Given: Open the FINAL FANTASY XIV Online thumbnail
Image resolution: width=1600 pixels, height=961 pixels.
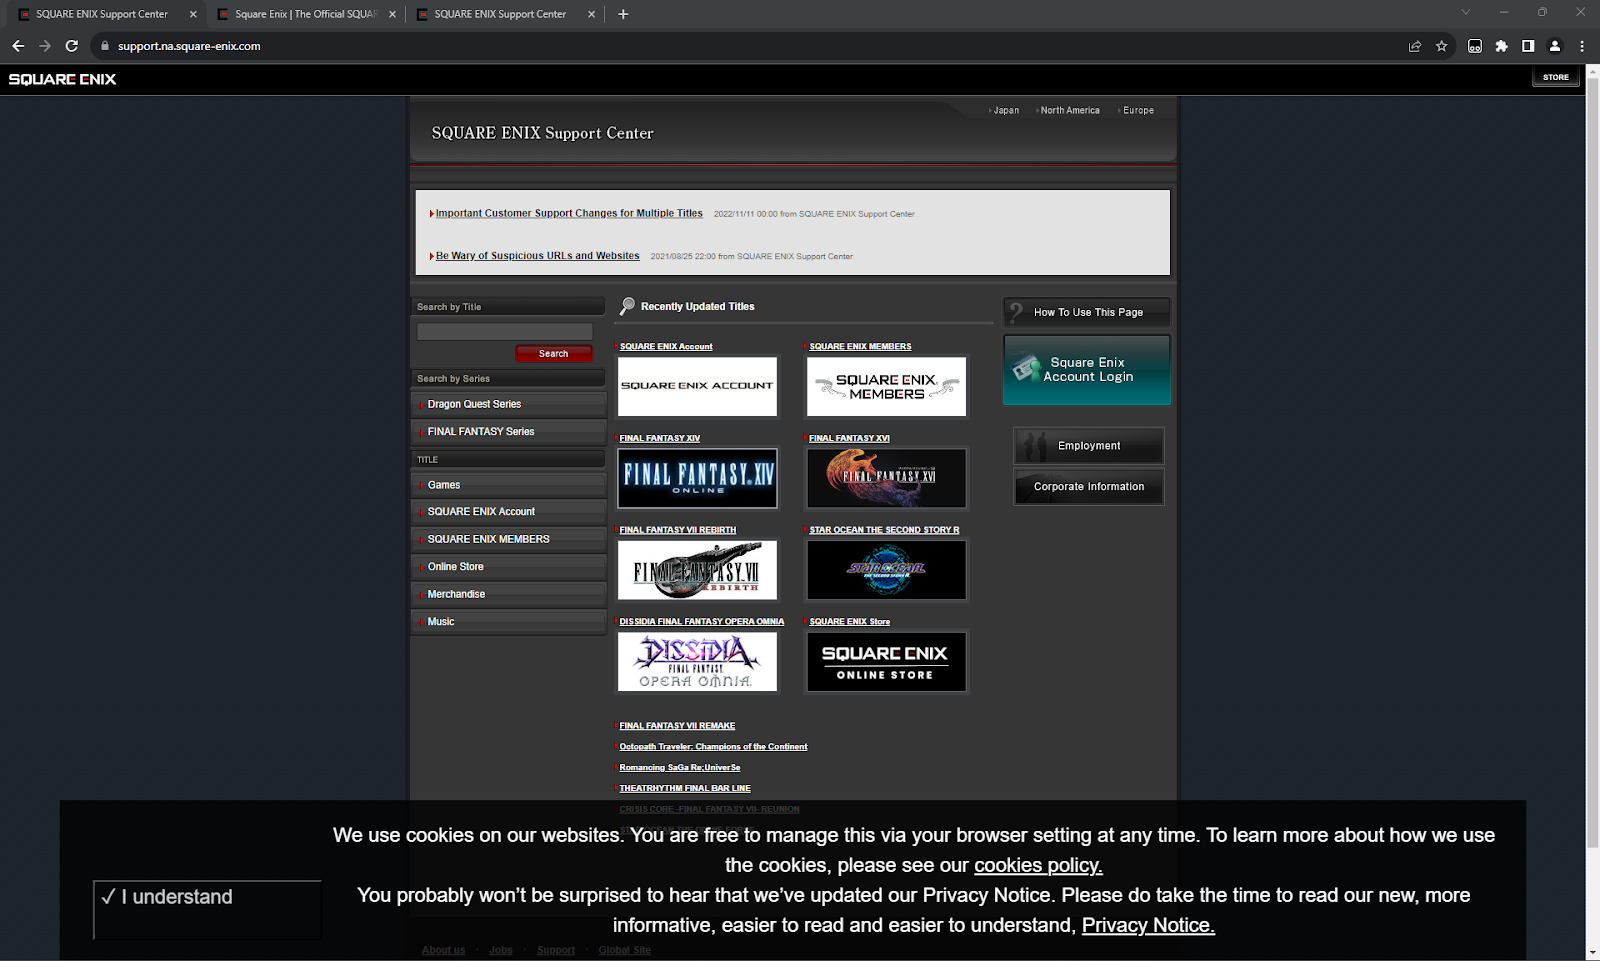Looking at the screenshot, I should tap(697, 478).
